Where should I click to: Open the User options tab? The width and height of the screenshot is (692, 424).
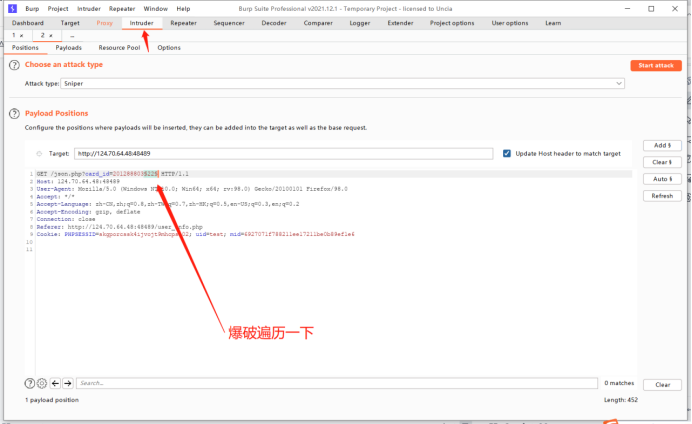(510, 23)
